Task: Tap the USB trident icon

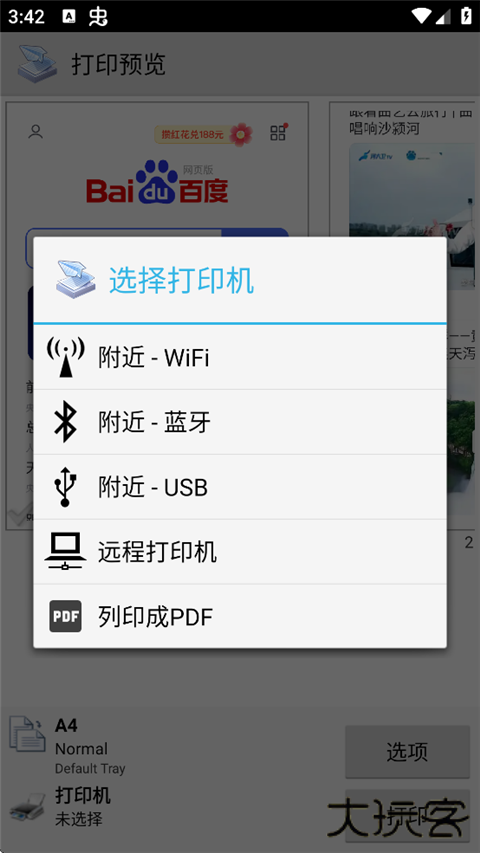Action: click(x=65, y=486)
